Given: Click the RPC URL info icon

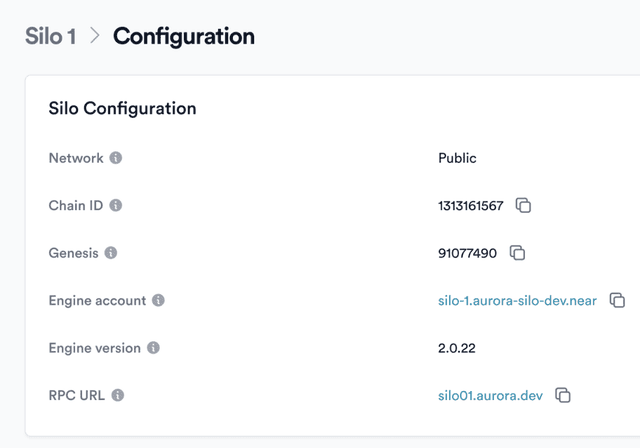Looking at the screenshot, I should point(118,395).
